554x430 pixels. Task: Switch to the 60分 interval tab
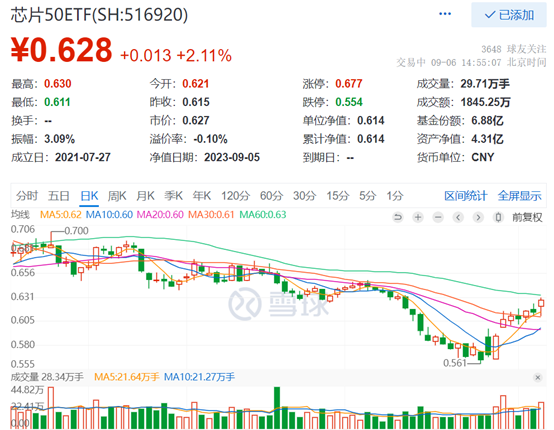271,195
